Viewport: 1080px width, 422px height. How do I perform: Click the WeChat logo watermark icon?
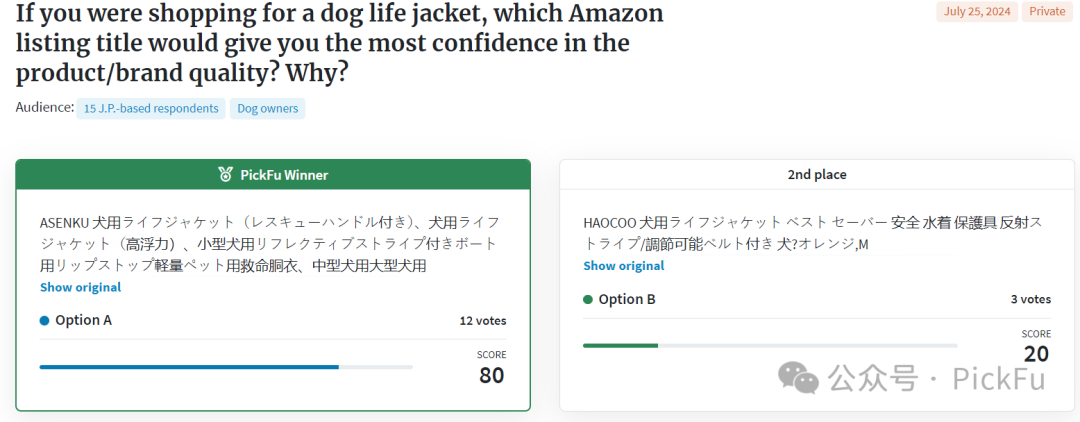coord(798,378)
